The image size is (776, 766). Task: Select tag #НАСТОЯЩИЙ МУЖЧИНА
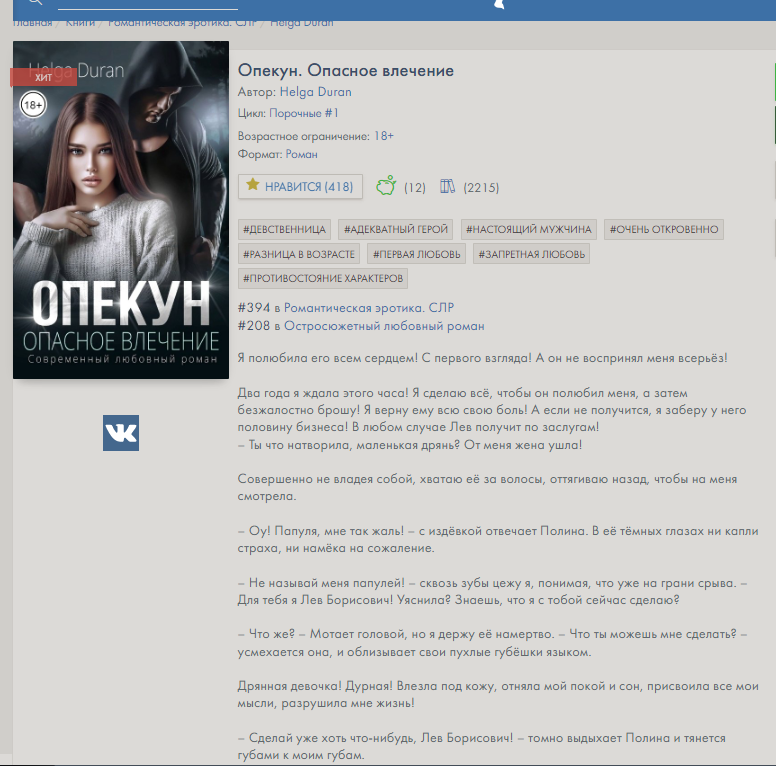(x=529, y=230)
